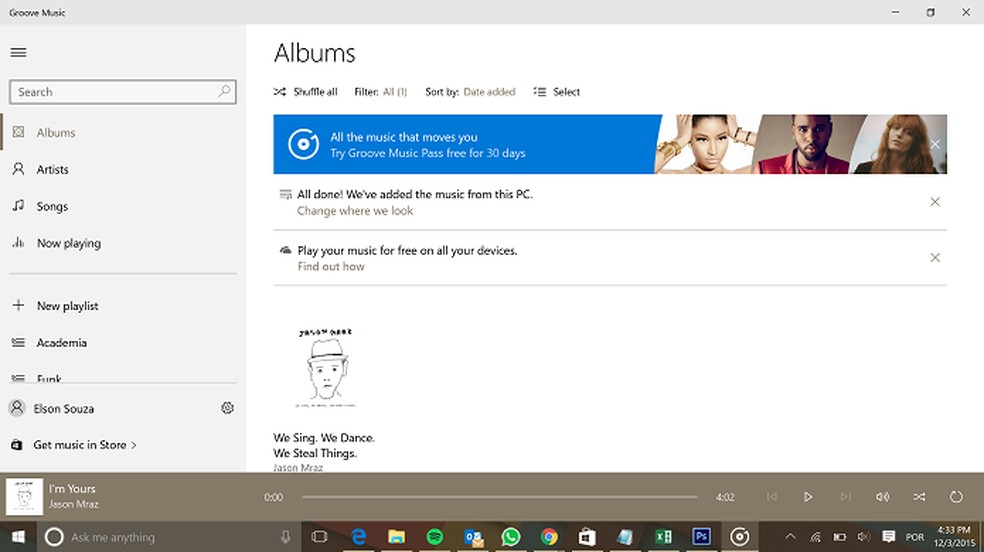Click the now playing album thumbnail

[x=24, y=497]
